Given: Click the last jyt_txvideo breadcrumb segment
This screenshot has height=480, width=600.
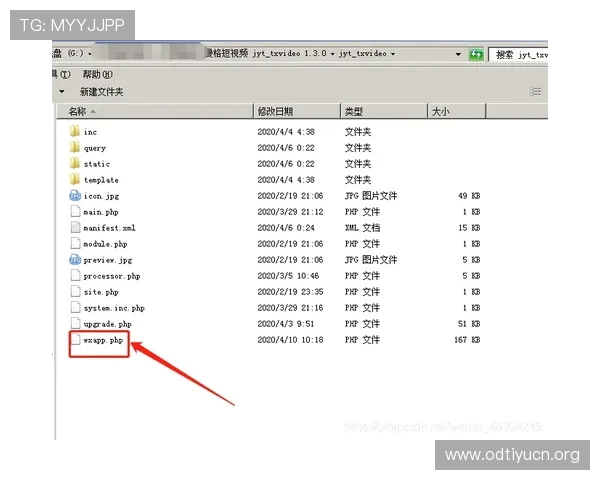Looking at the screenshot, I should coord(363,54).
